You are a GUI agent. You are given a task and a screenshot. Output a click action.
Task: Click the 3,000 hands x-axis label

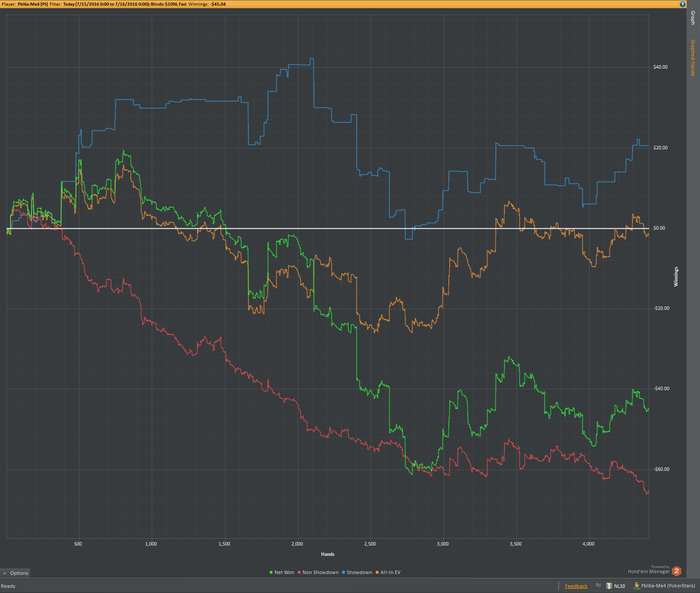[x=443, y=544]
